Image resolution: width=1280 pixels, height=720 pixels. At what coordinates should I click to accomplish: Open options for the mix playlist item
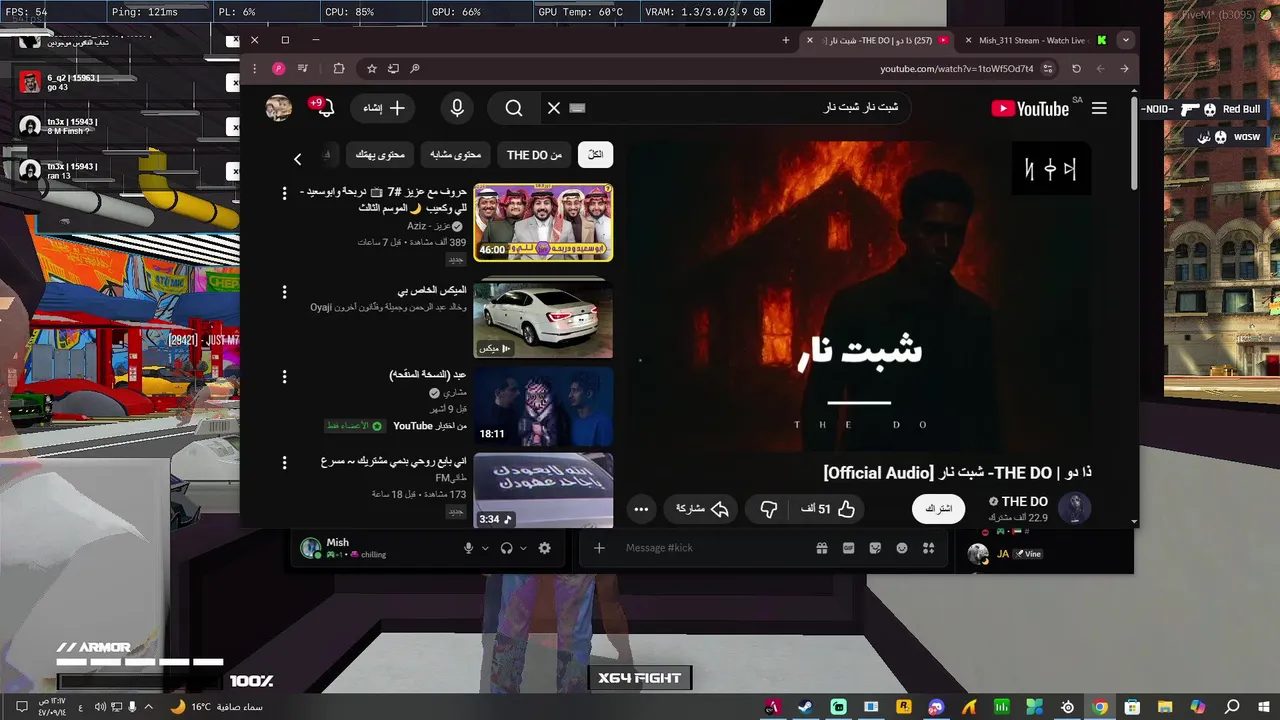click(284, 292)
